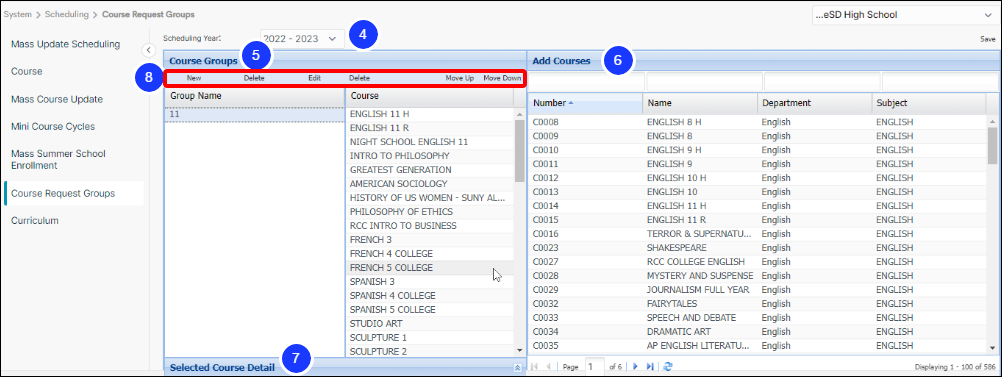Click the filter field above Department column

click(x=822, y=82)
